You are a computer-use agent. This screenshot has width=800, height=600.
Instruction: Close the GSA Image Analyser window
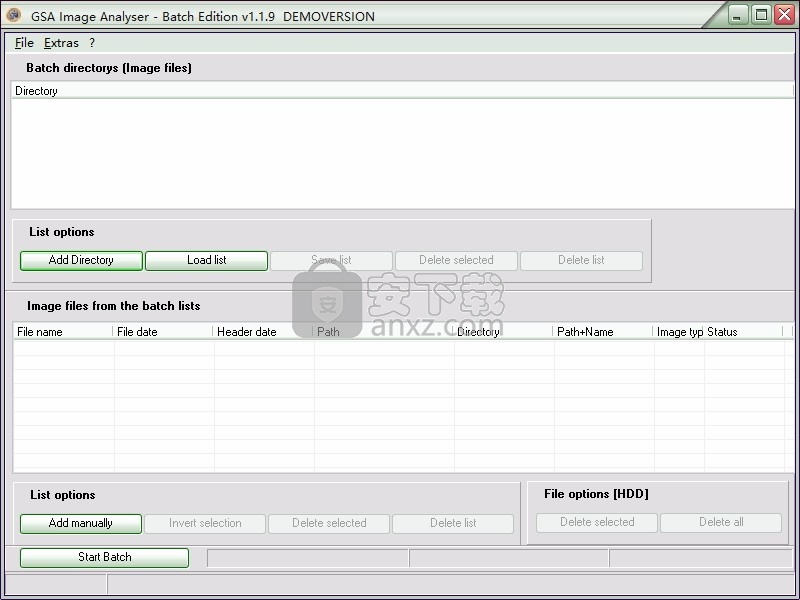(x=785, y=15)
